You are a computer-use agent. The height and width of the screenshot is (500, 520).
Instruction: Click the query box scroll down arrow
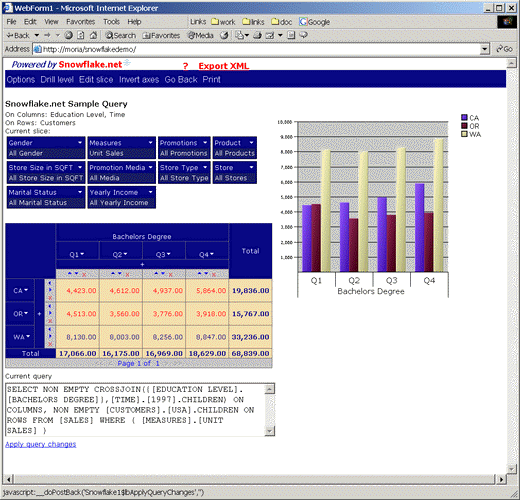(x=269, y=431)
